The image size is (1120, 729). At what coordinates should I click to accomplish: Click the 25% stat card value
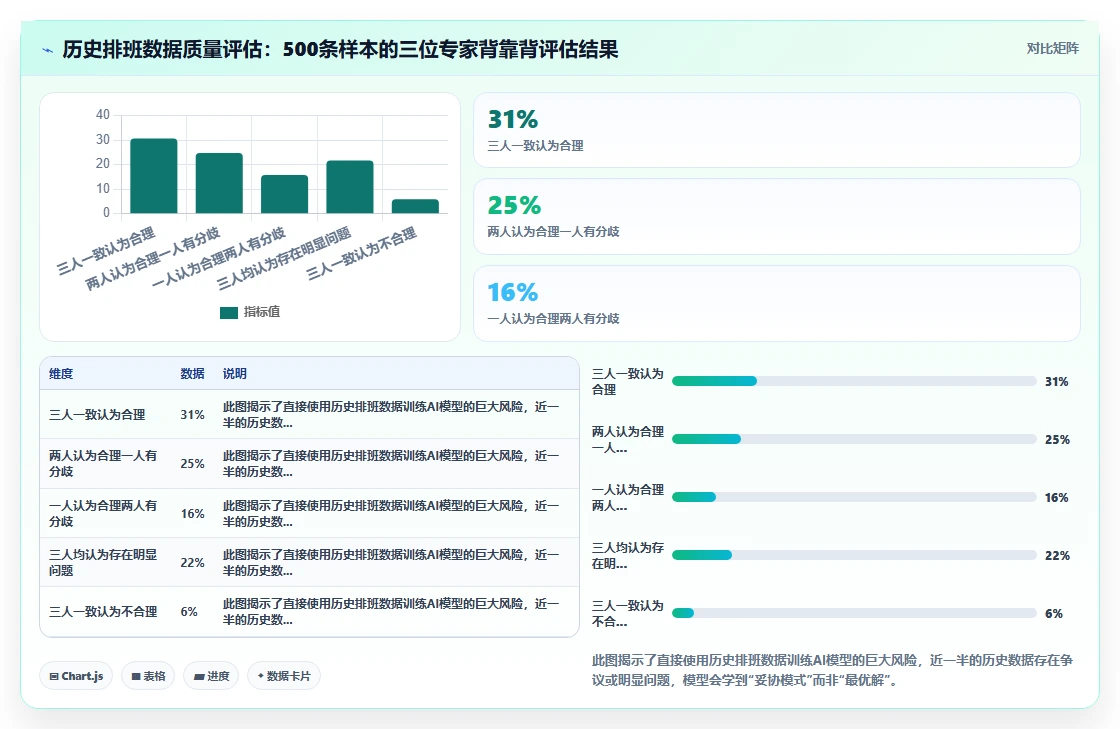514,206
